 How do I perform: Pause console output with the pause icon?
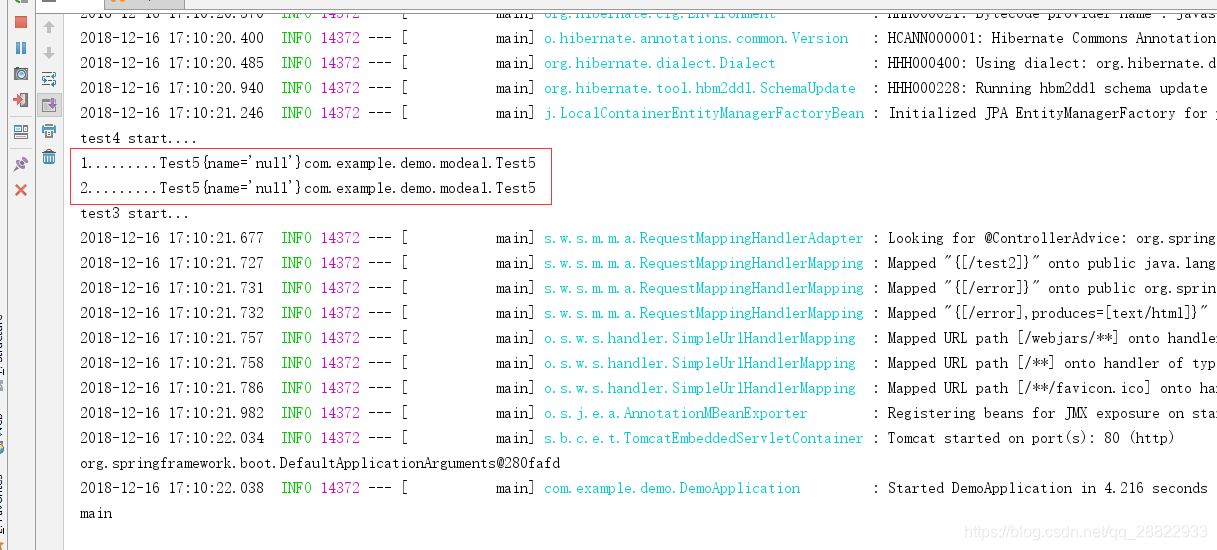click(21, 48)
